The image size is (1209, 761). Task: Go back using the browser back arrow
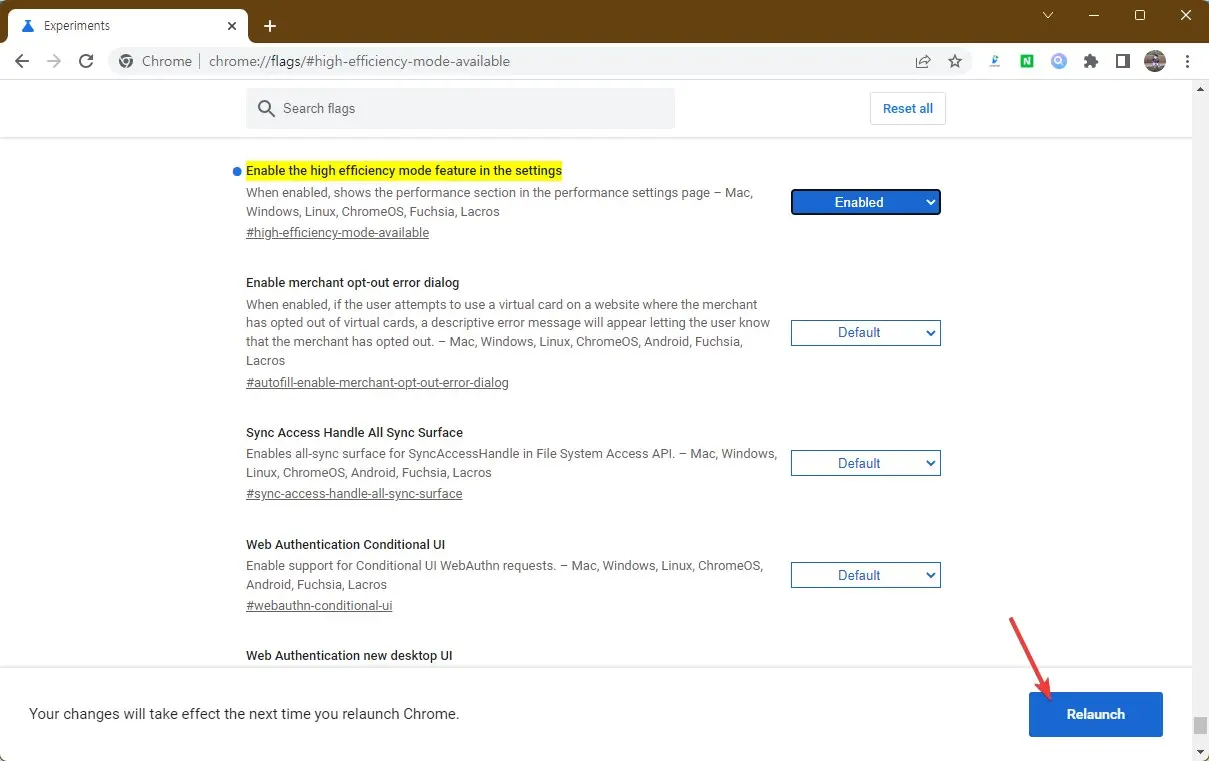click(22, 61)
